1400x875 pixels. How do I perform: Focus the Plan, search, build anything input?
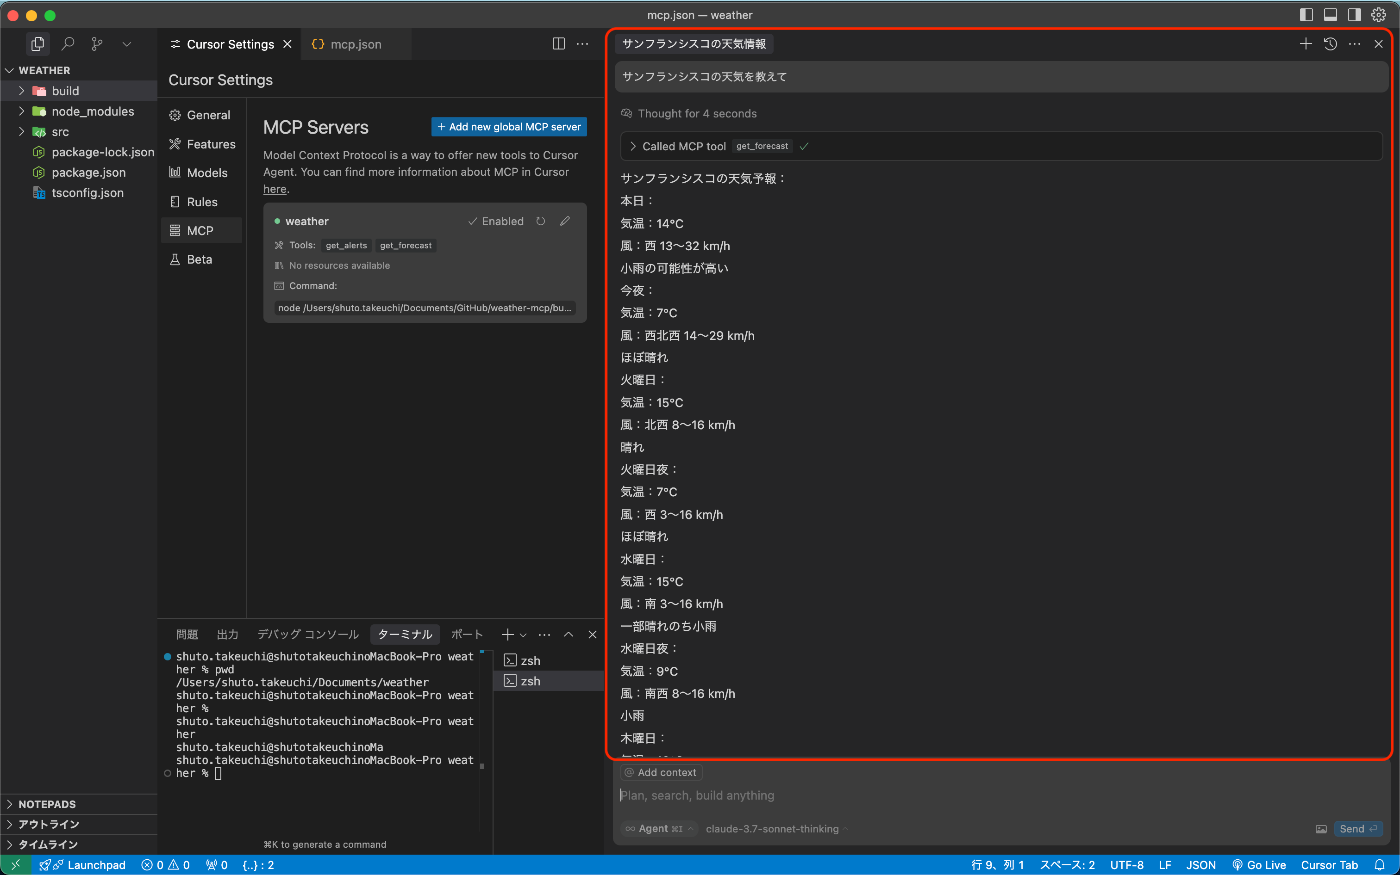coord(1001,796)
